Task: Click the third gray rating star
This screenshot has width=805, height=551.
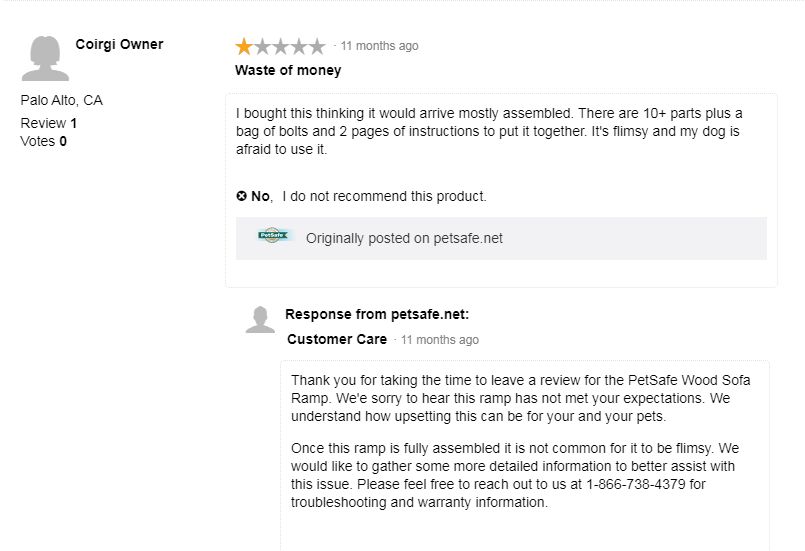Action: (281, 46)
